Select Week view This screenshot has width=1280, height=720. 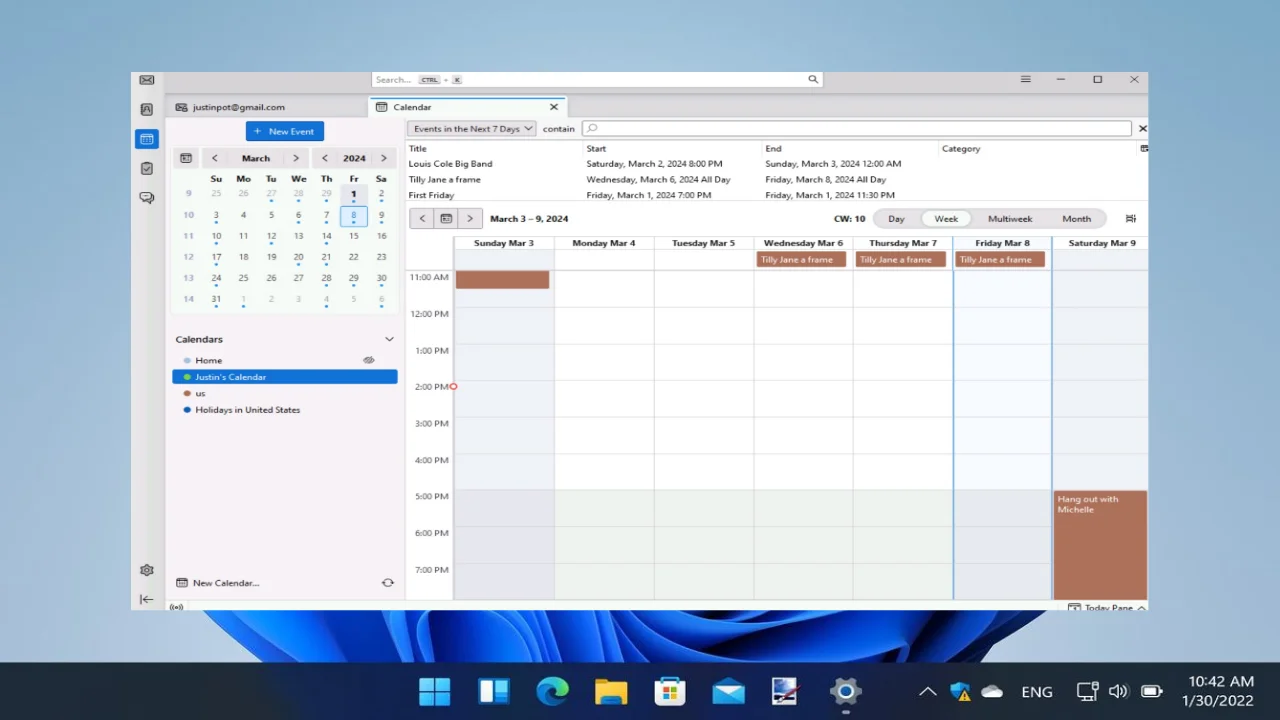click(x=946, y=218)
